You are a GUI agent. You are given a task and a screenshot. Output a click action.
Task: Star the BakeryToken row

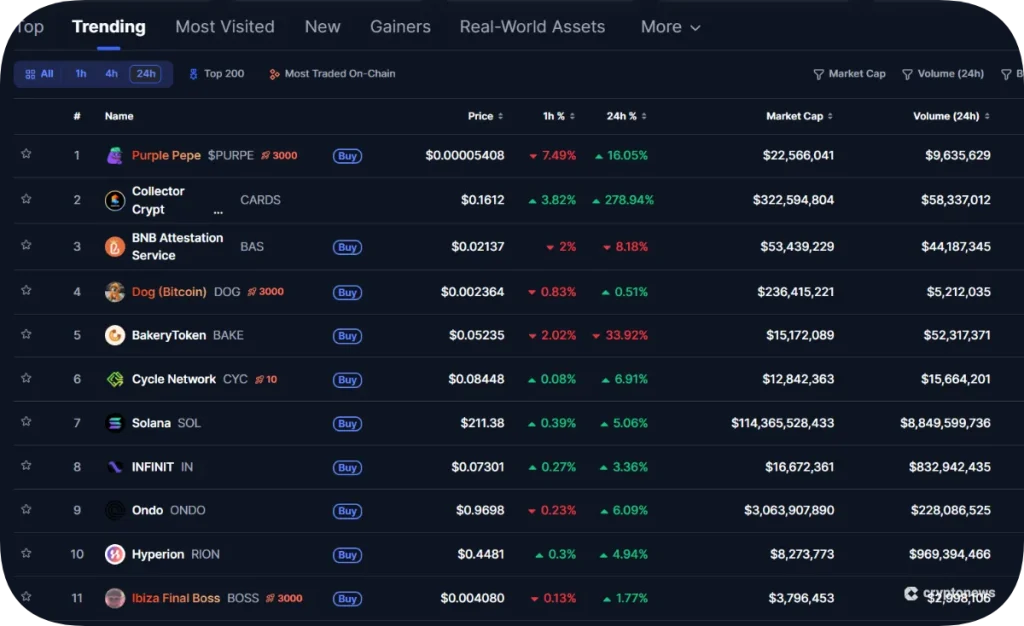[x=26, y=334]
